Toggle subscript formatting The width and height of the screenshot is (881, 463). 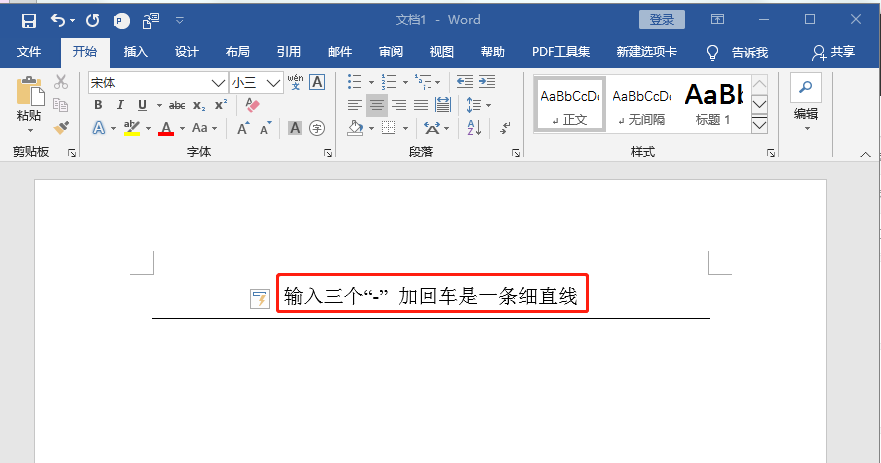(199, 105)
